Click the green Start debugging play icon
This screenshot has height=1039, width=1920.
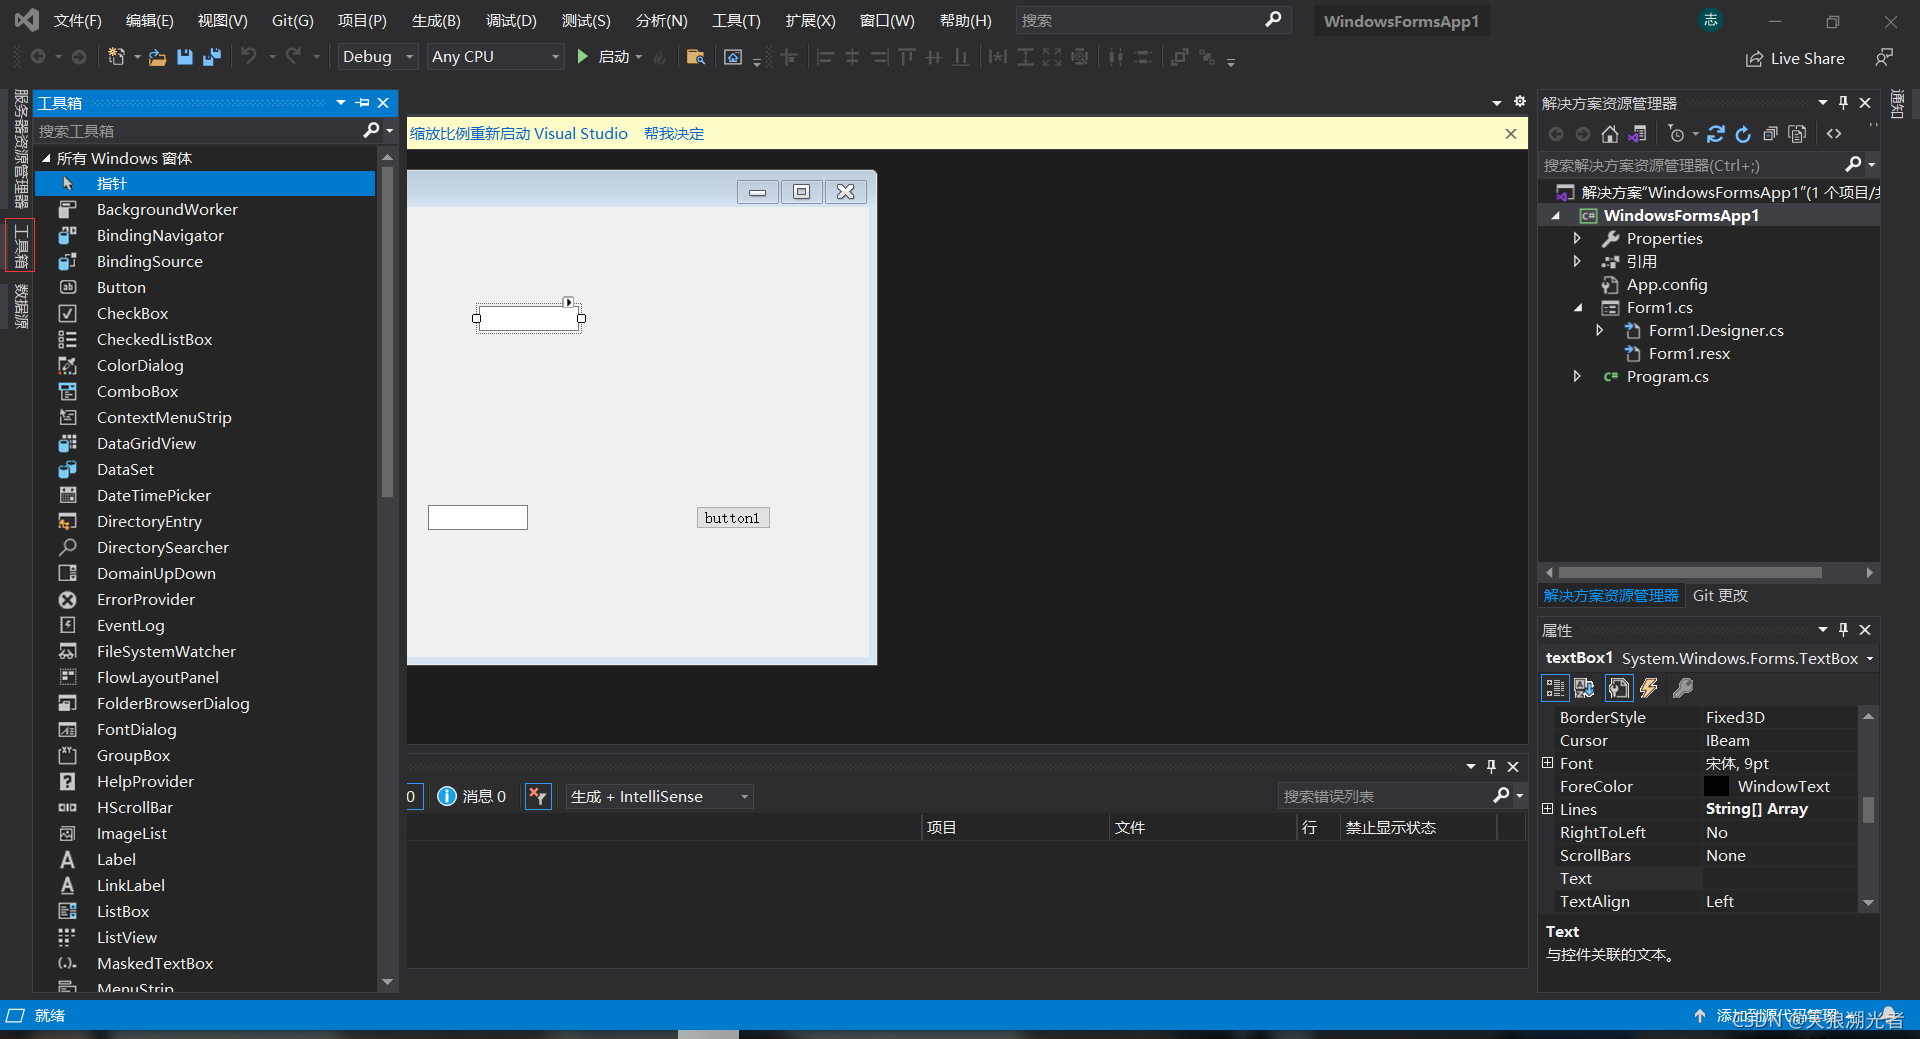coord(583,57)
